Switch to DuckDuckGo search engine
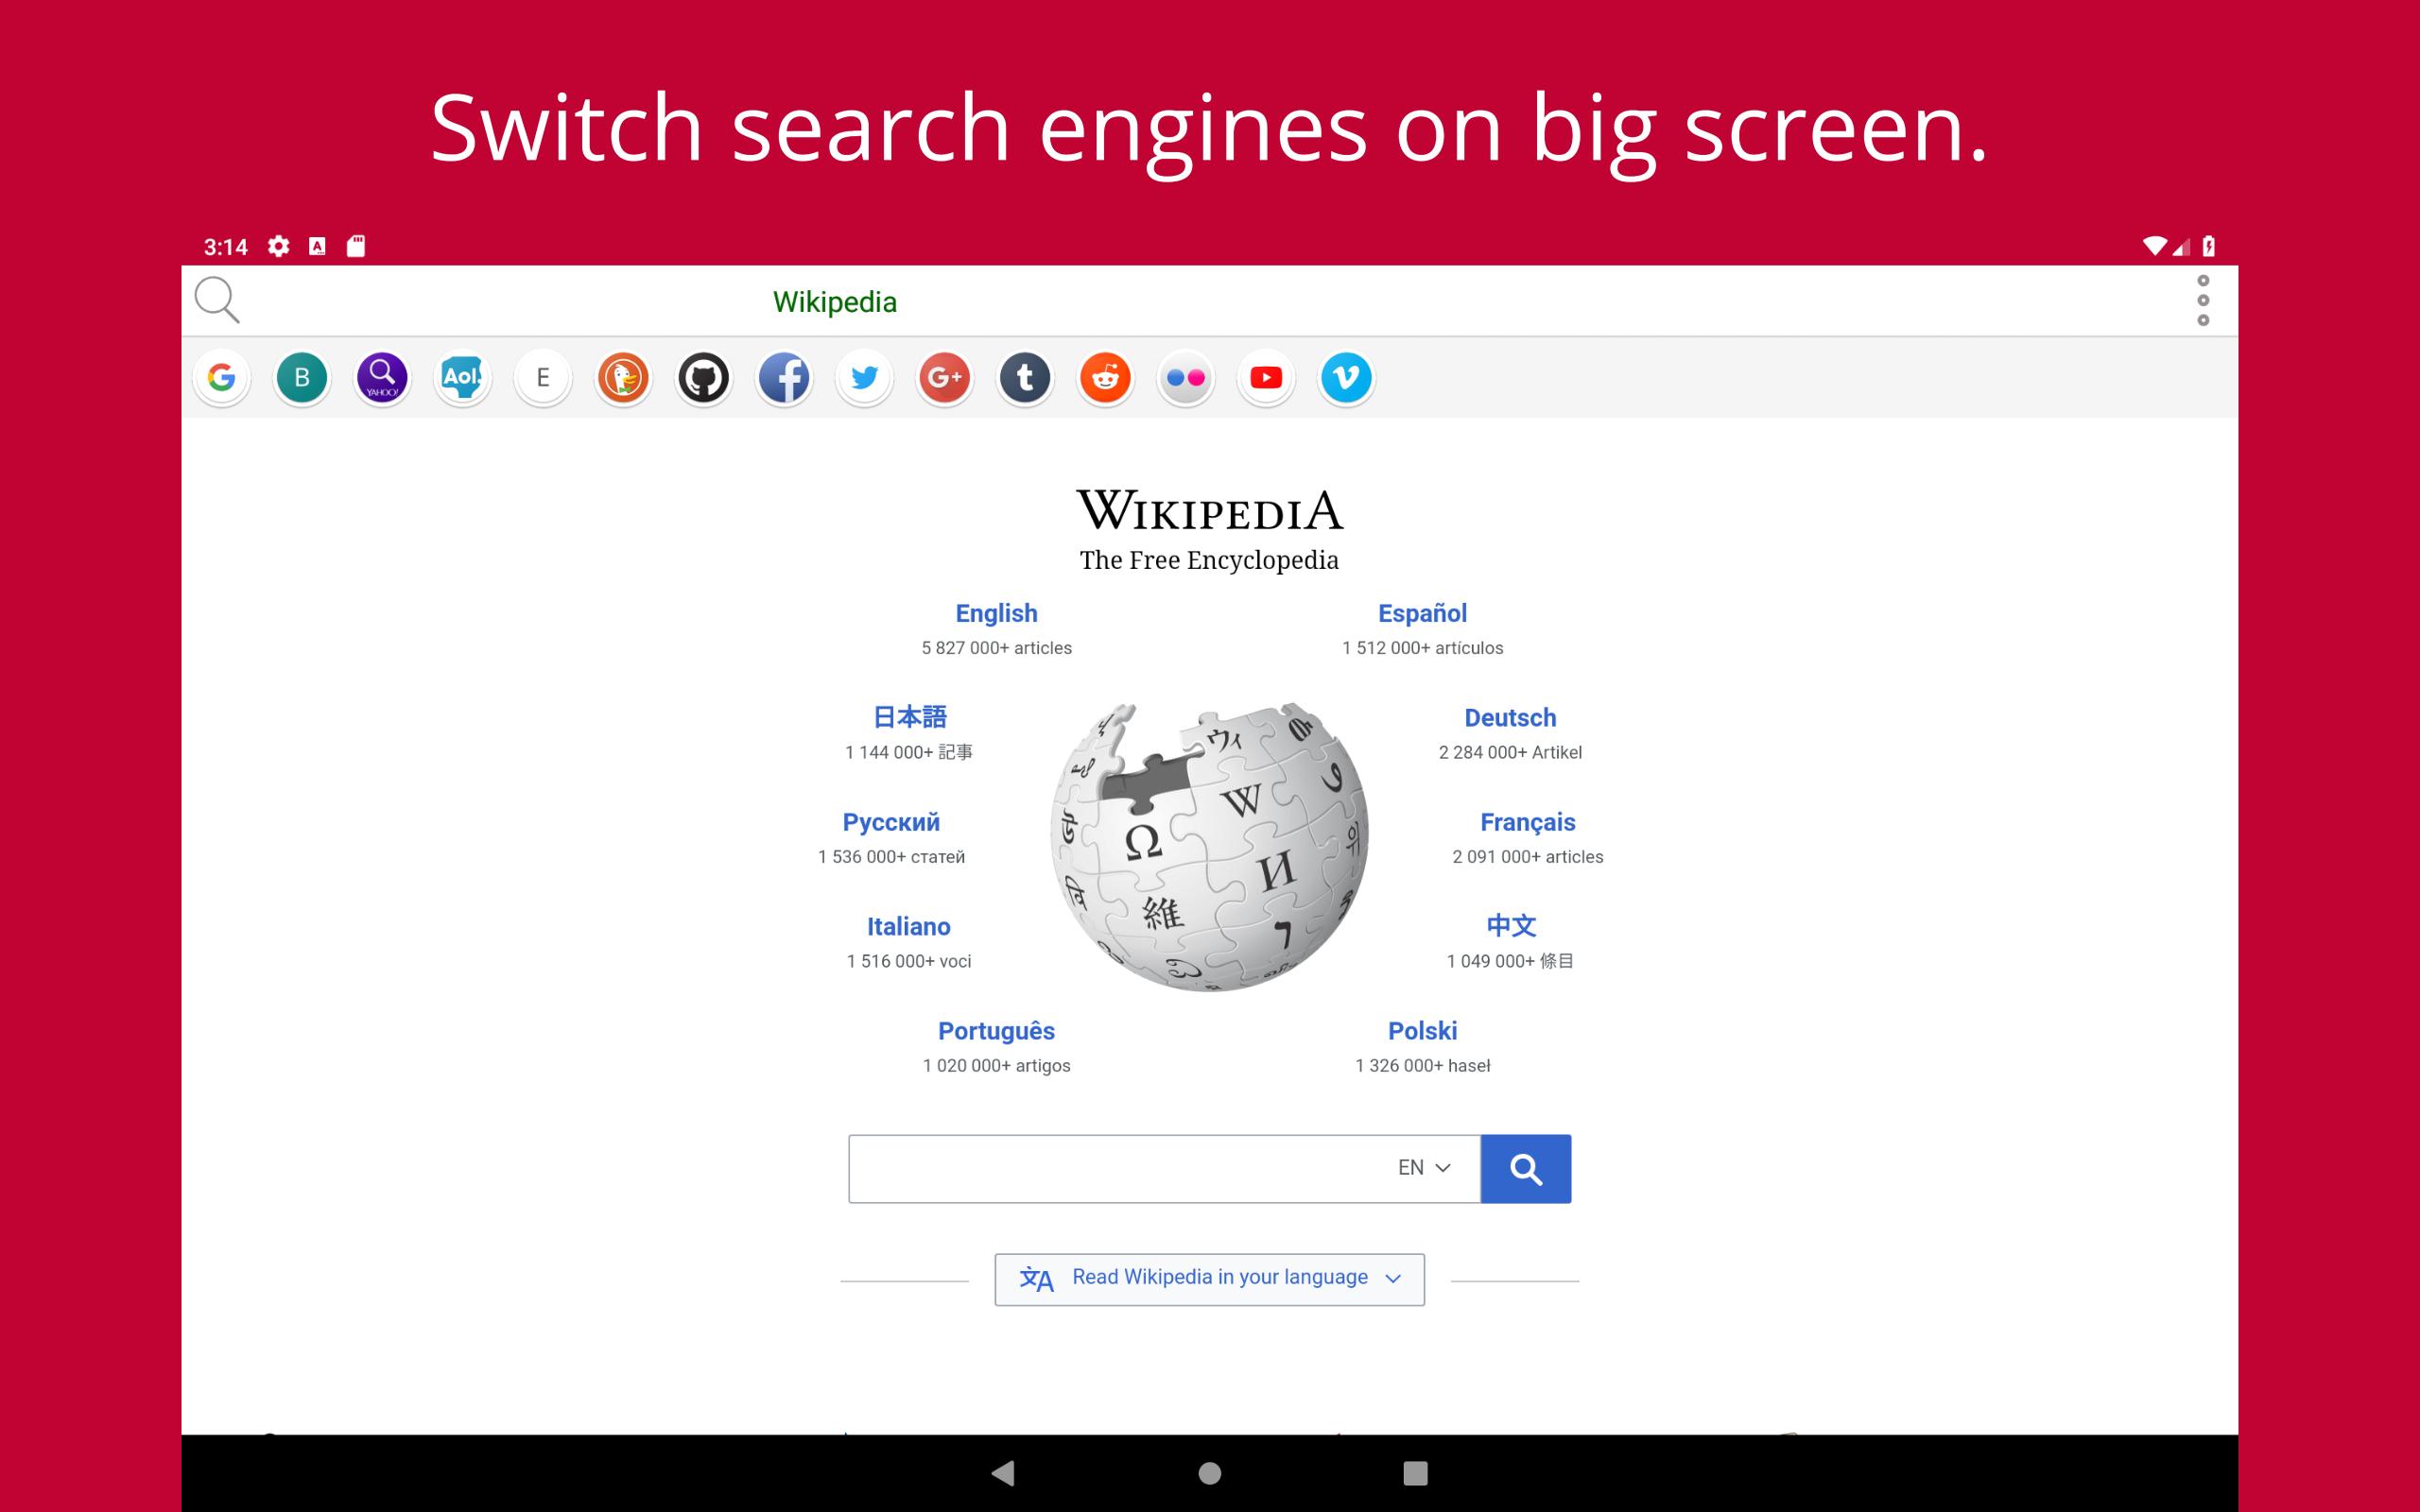This screenshot has width=2420, height=1512. pyautogui.click(x=623, y=378)
